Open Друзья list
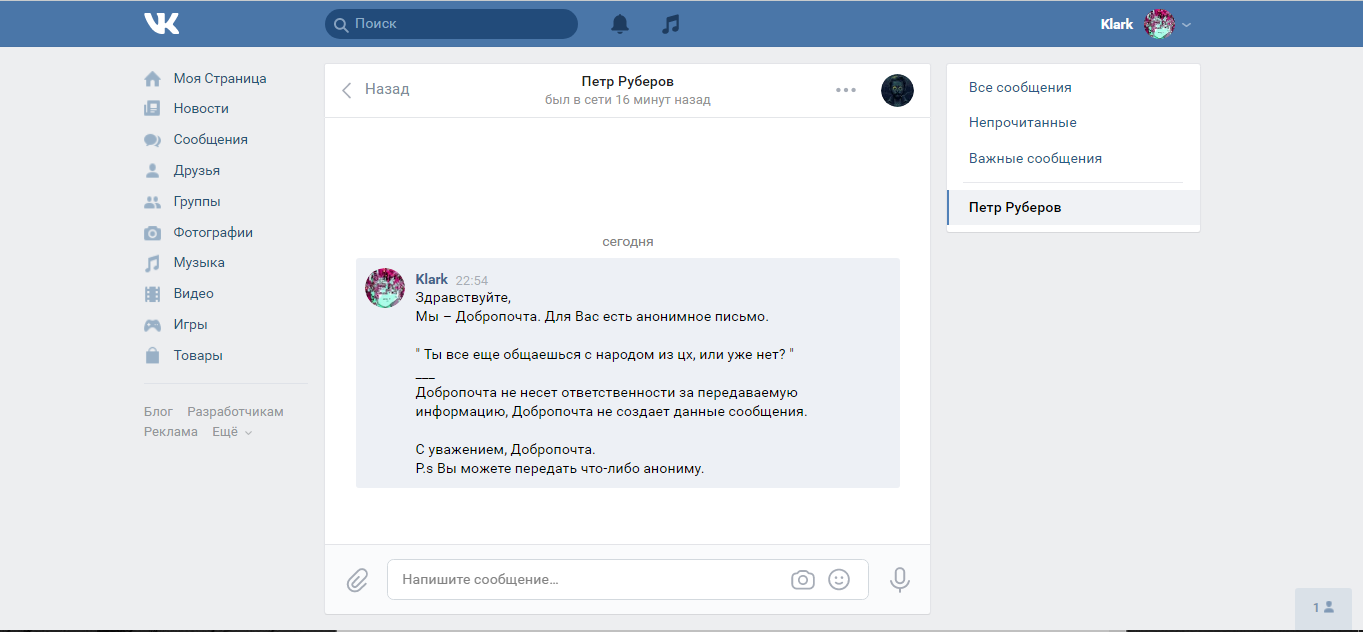The width and height of the screenshot is (1363, 632). coord(196,171)
